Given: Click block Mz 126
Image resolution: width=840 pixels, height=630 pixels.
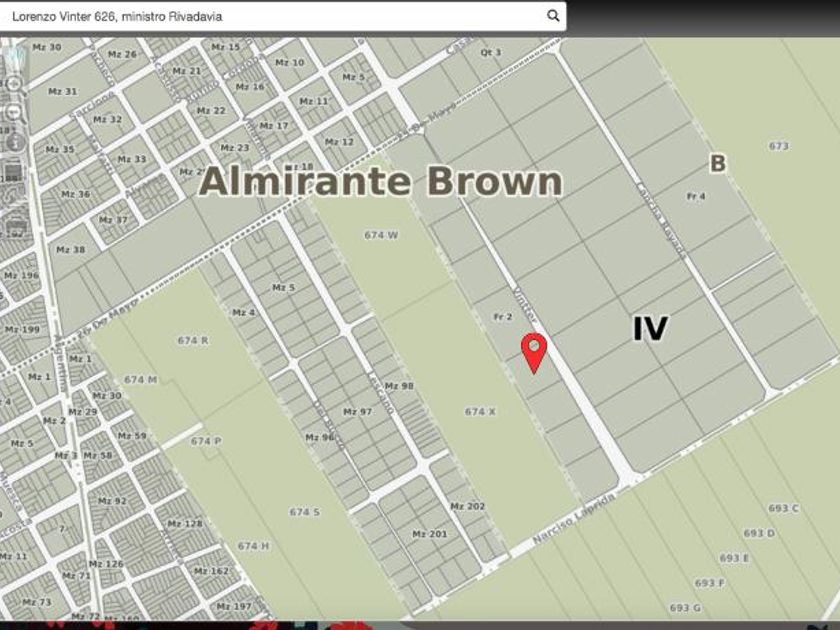Looking at the screenshot, I should pos(106,564).
